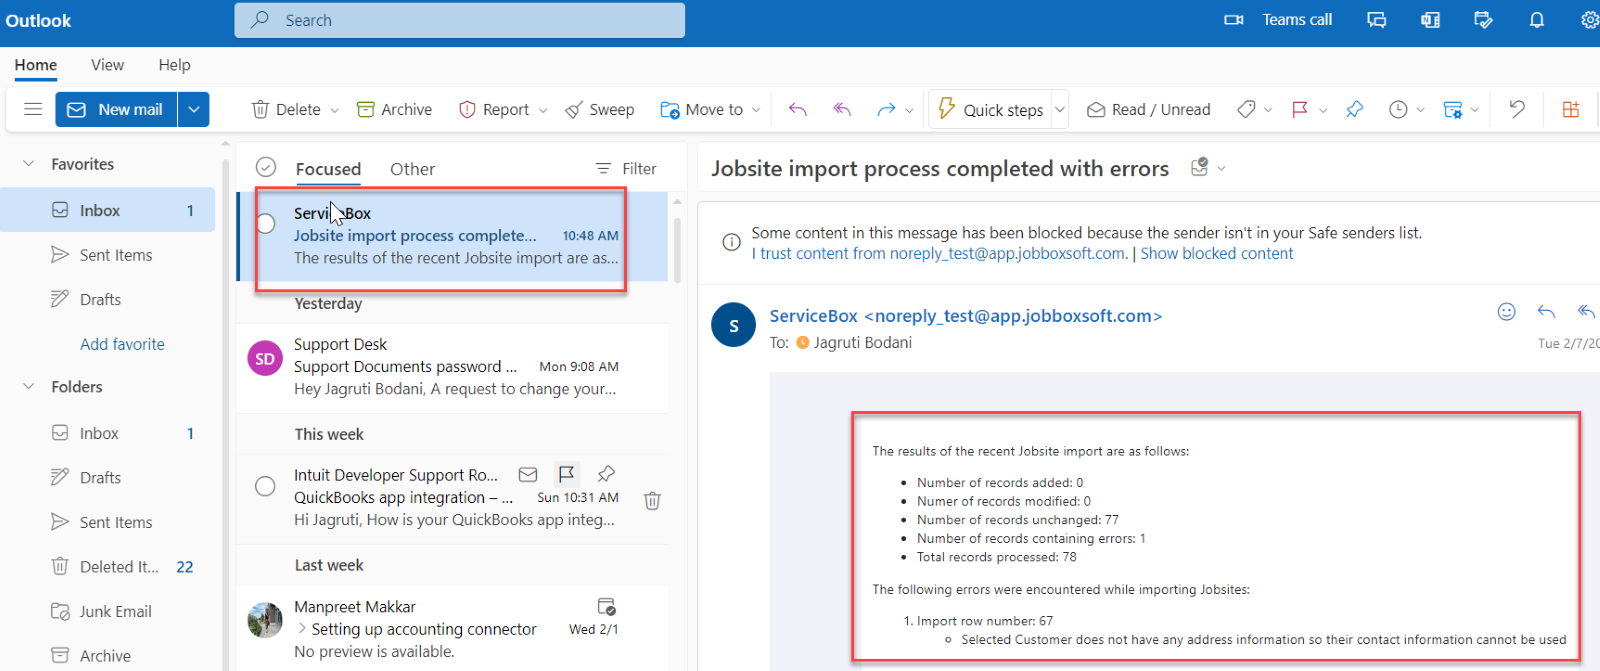This screenshot has width=1600, height=671.
Task: Click the Reply all arrow in toolbar
Action: pos(842,109)
